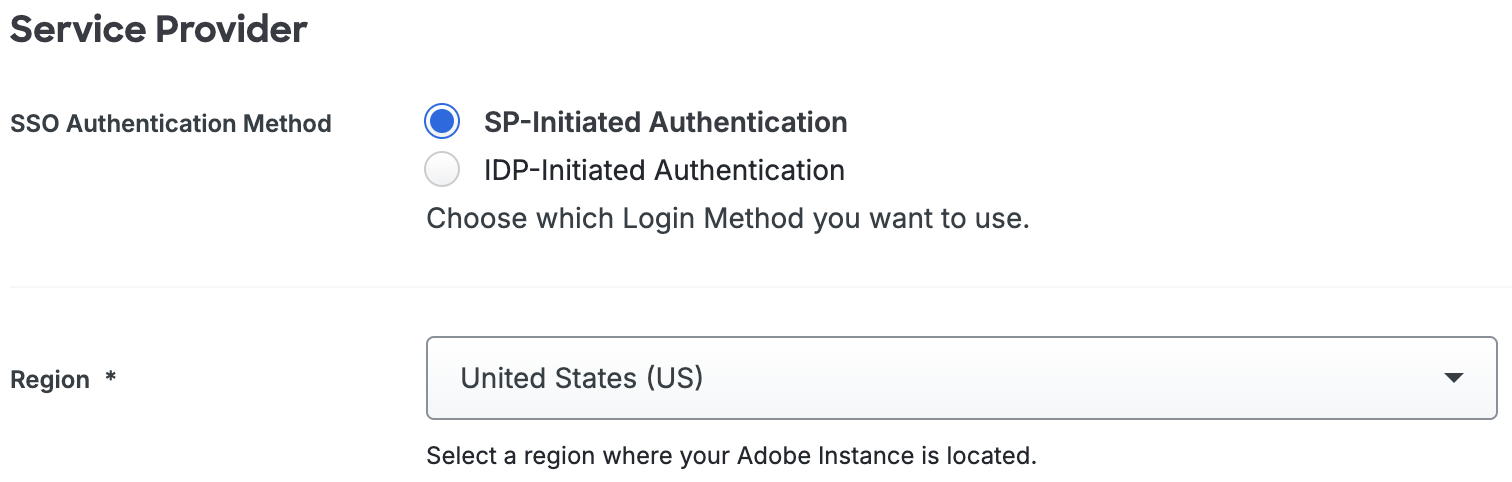
Task: Click the Service Provider section heading
Action: point(158,29)
